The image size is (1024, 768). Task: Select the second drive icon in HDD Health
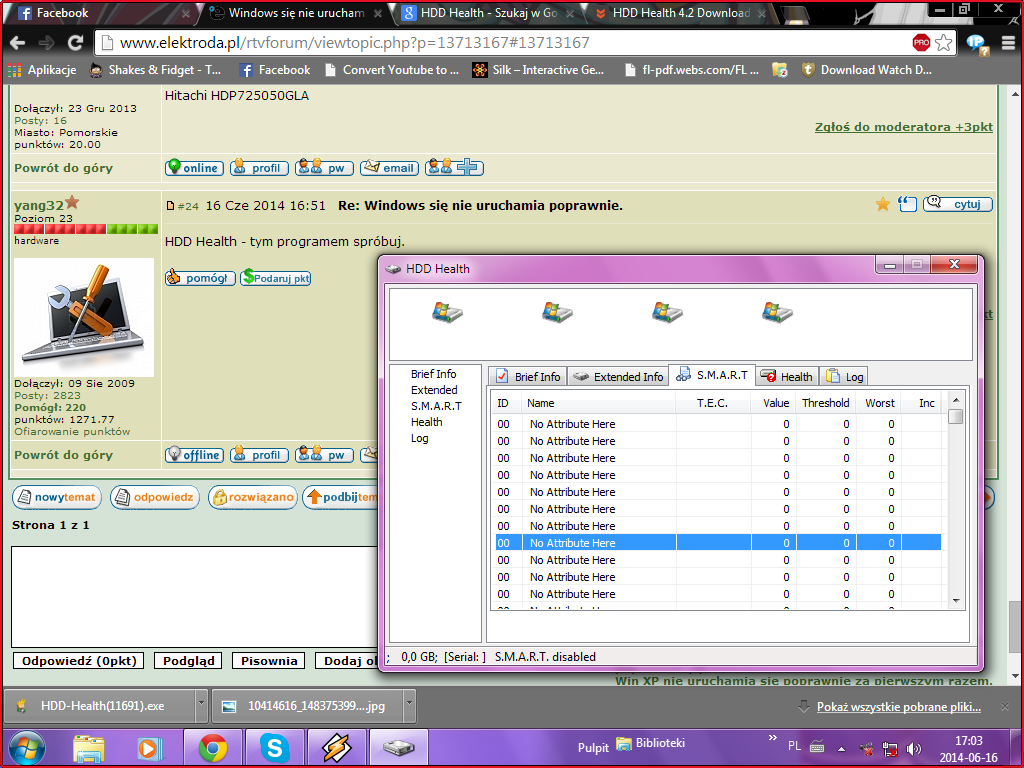point(557,312)
